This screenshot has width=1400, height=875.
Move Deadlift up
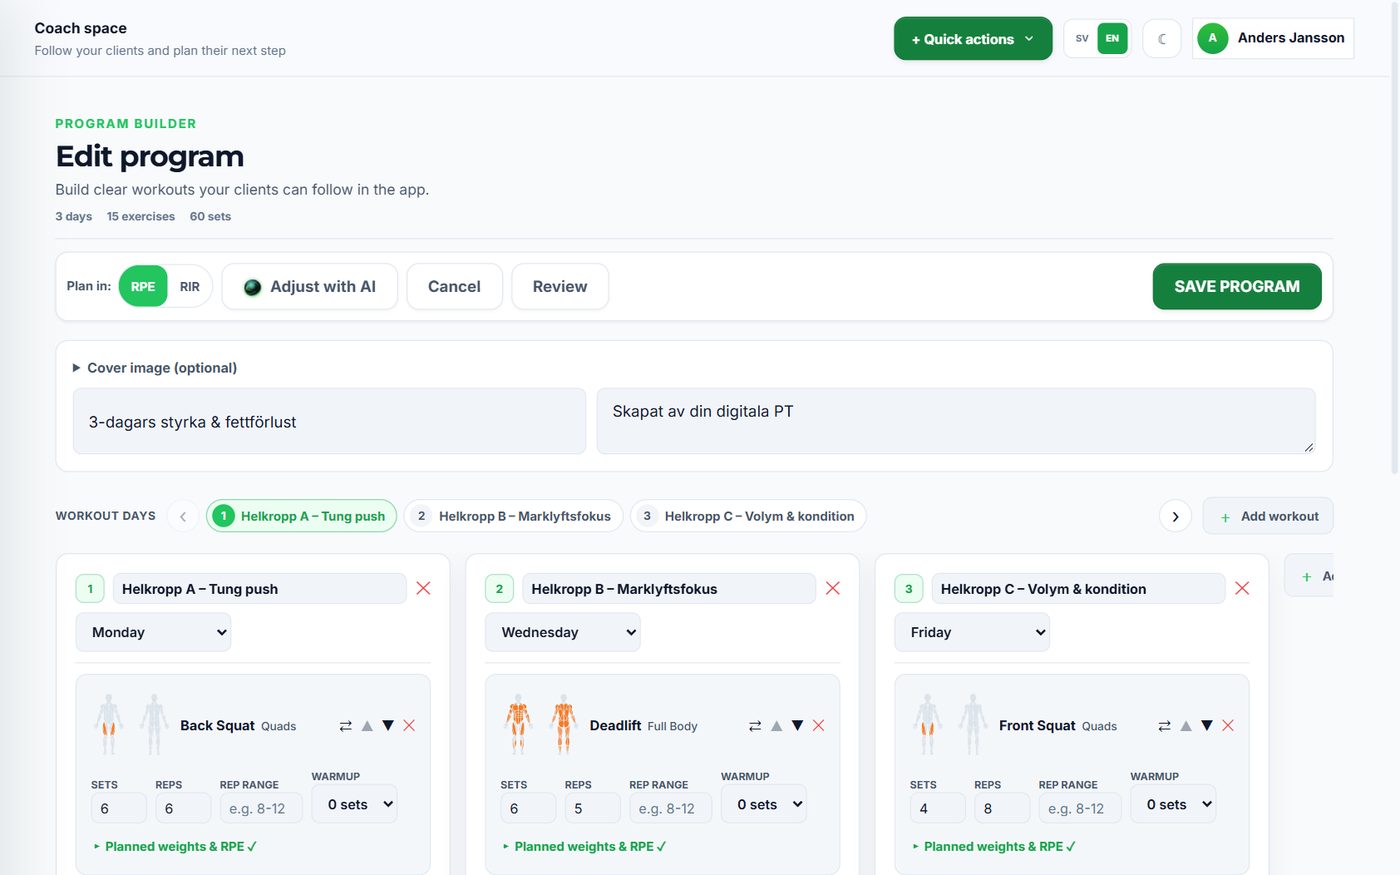[x=776, y=726]
